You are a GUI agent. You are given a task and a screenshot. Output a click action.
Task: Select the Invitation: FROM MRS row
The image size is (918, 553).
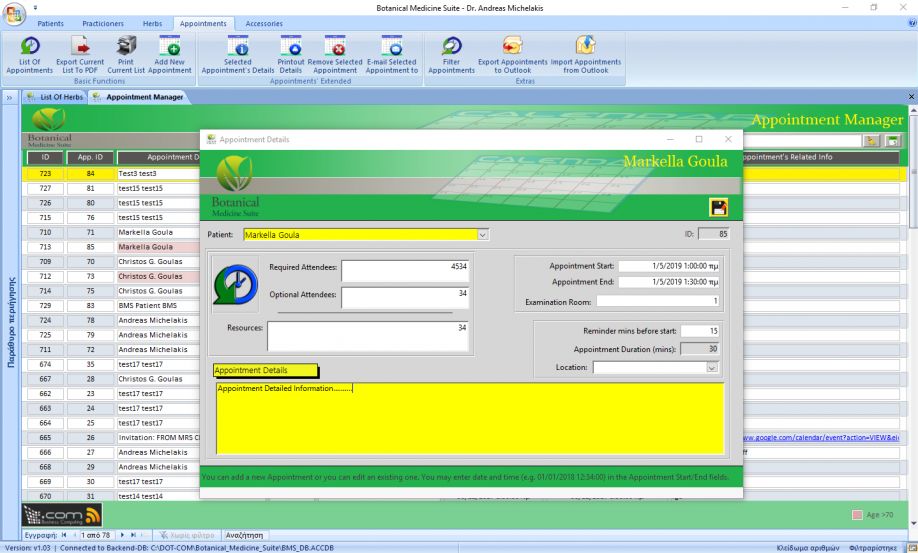click(x=158, y=438)
